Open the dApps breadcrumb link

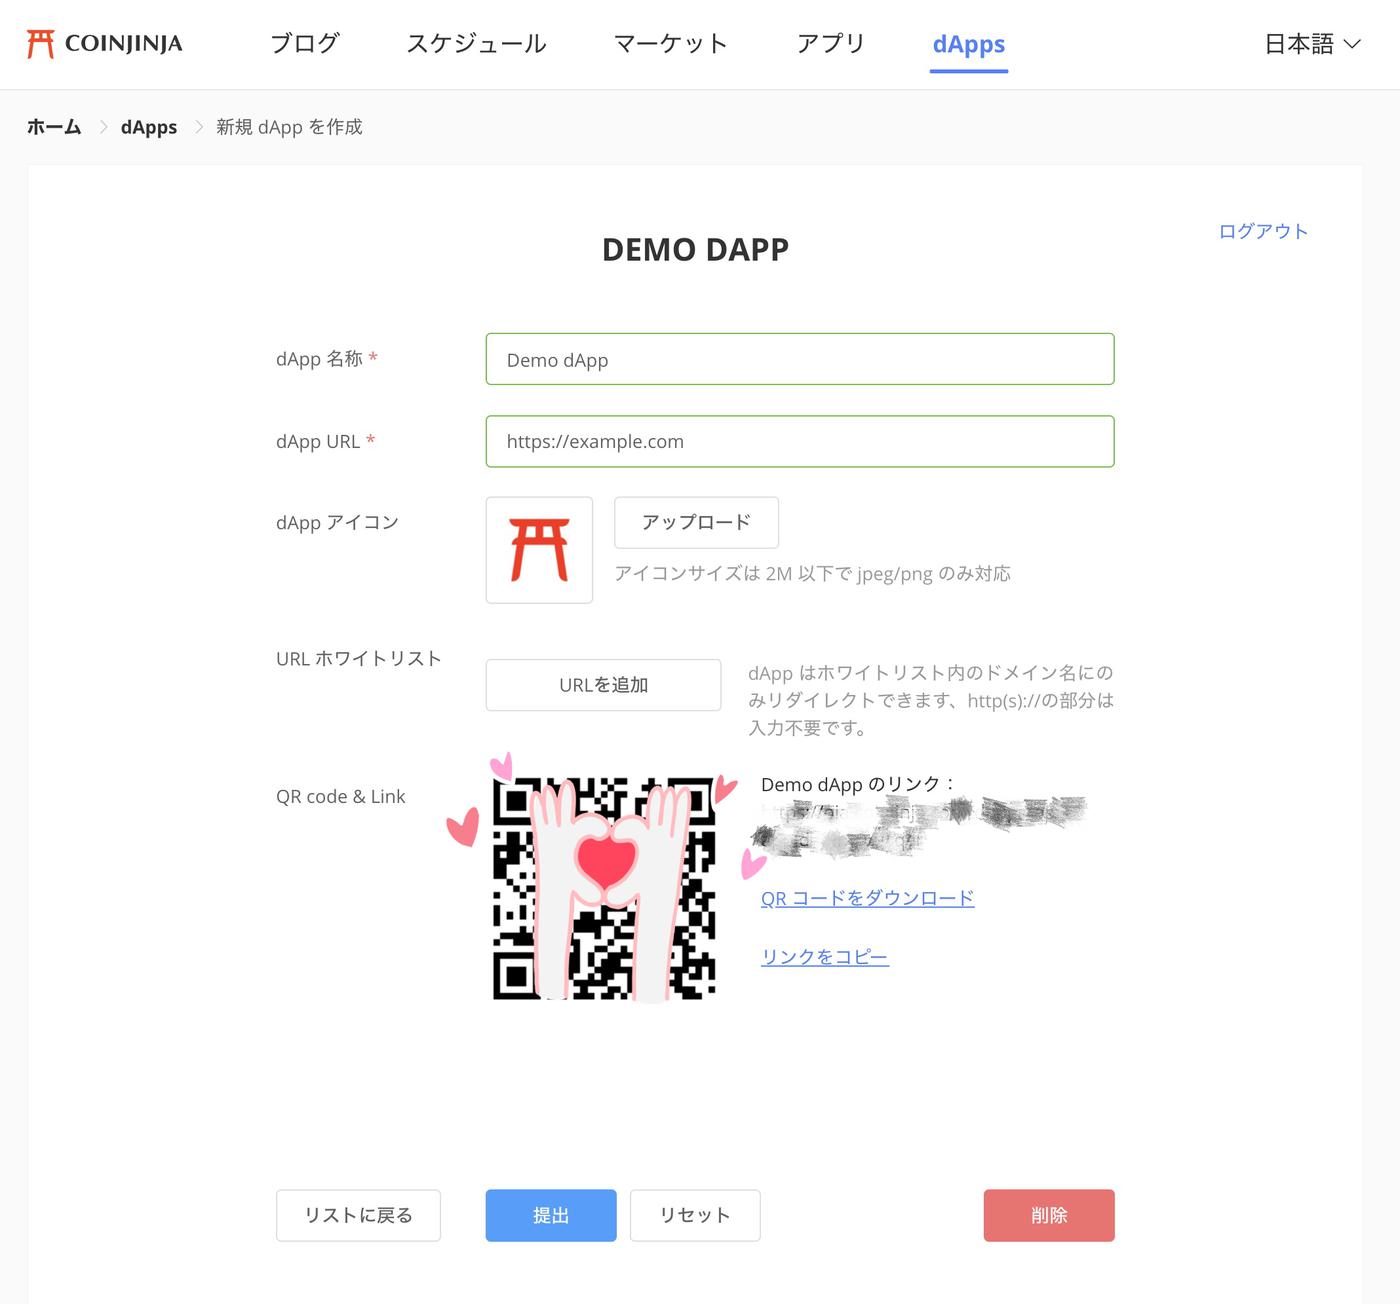[x=149, y=127]
